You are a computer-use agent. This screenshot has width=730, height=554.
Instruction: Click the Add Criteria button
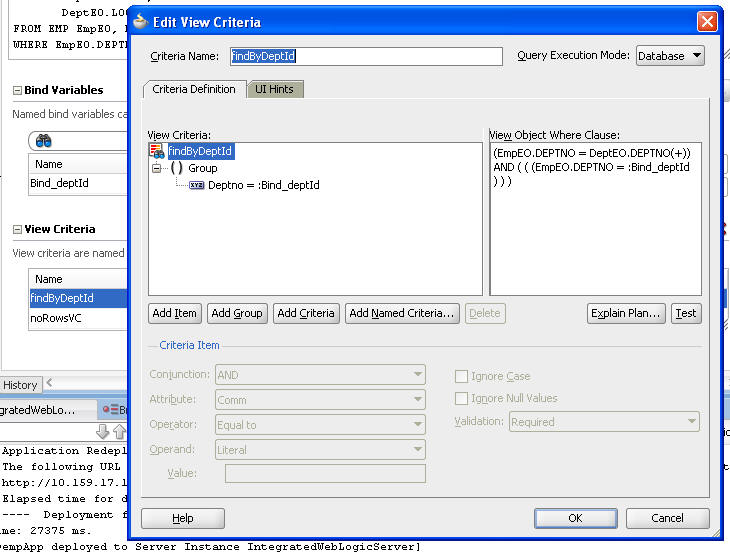coord(306,313)
